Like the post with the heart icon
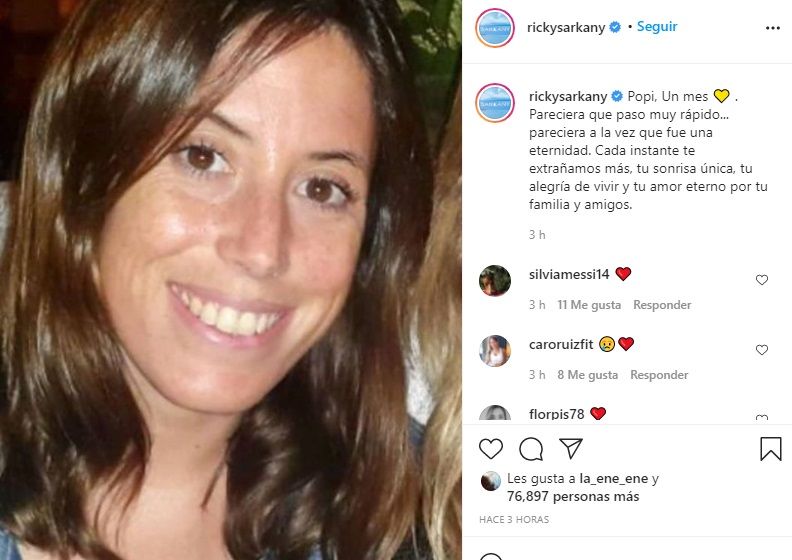792x560 pixels. coord(490,449)
